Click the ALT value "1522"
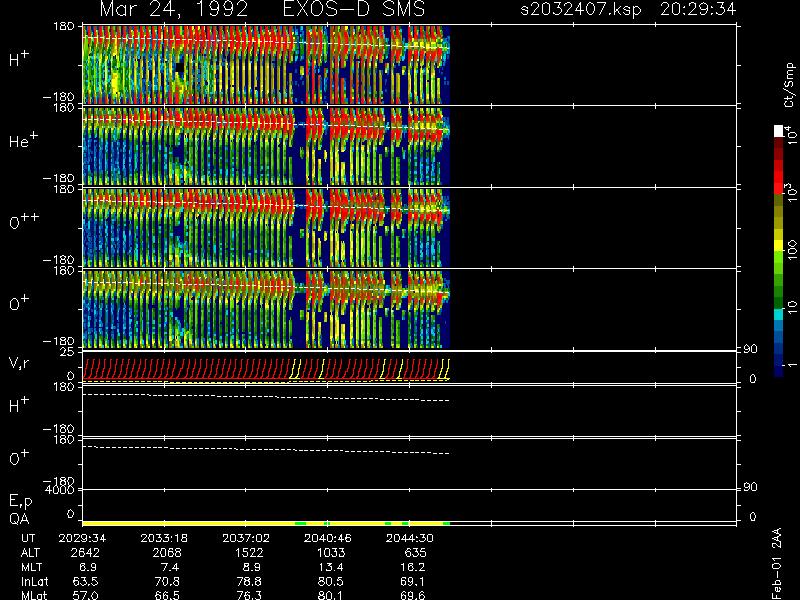 click(x=249, y=553)
